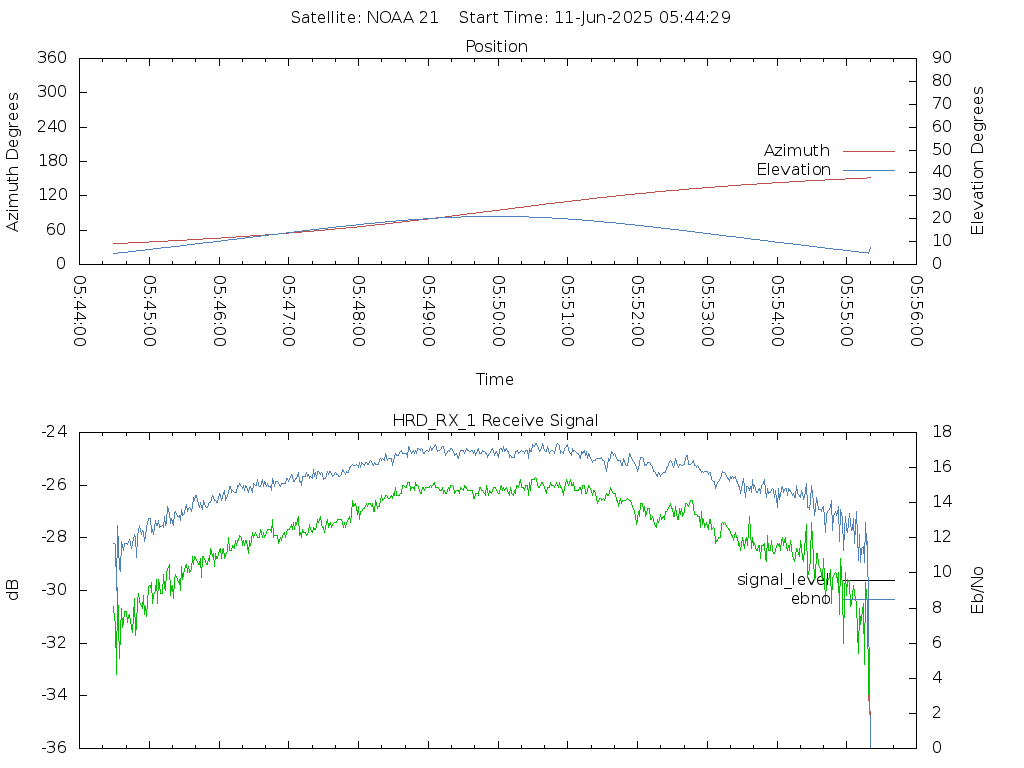This screenshot has height=768, width=1024.
Task: Click the -32 dB axis value
Action: [x=54, y=643]
